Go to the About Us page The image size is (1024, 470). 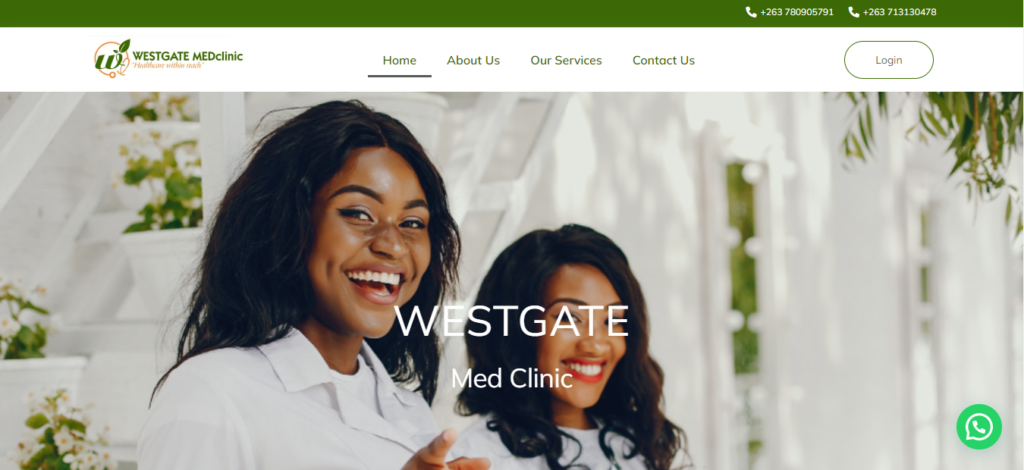click(x=473, y=60)
